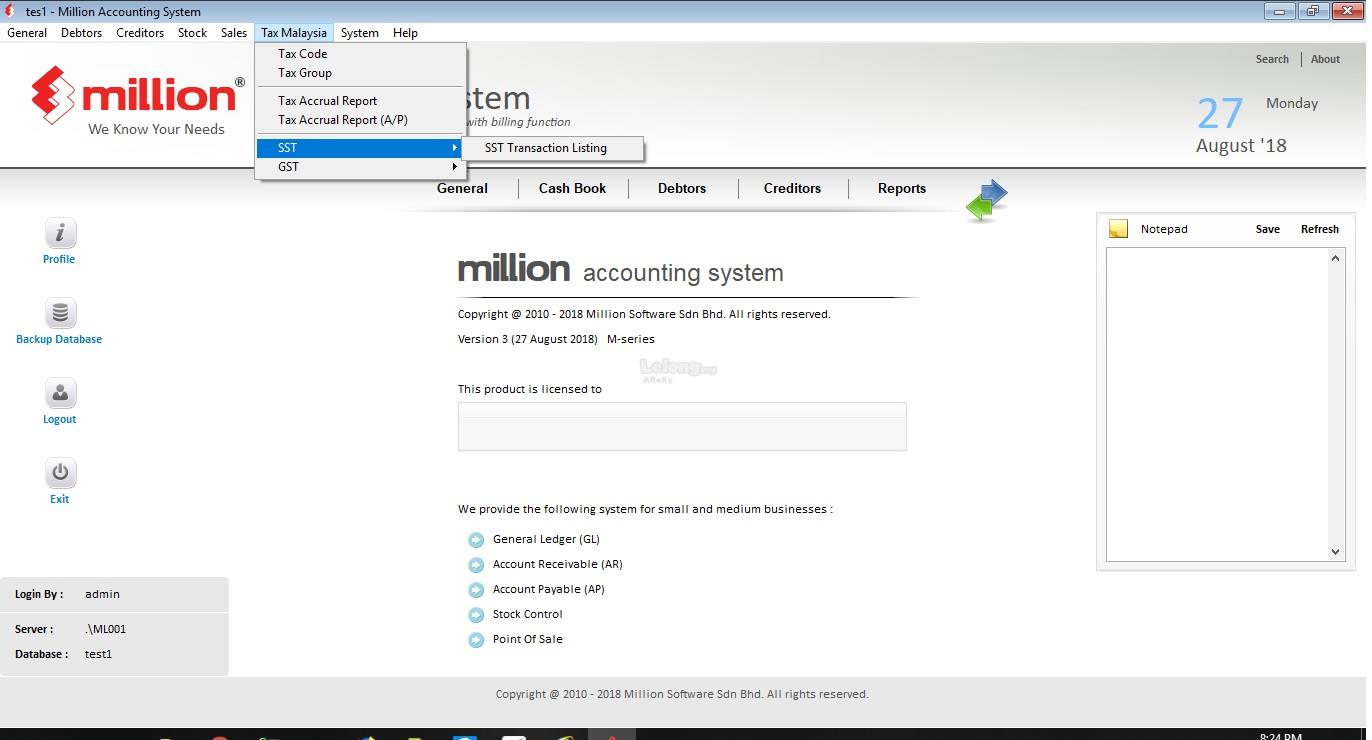Image resolution: width=1372 pixels, height=740 pixels.
Task: Open the General menu
Action: 27,33
